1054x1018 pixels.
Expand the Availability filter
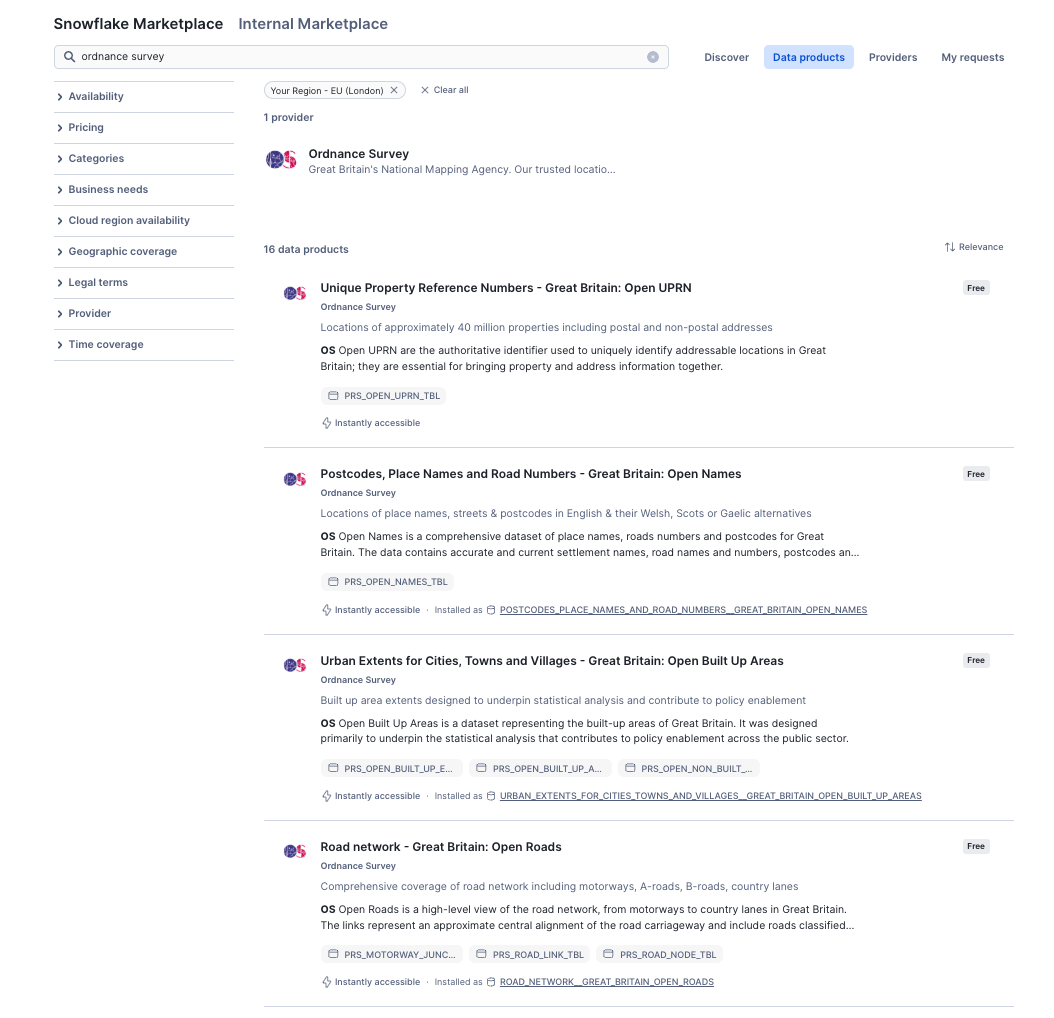point(144,96)
